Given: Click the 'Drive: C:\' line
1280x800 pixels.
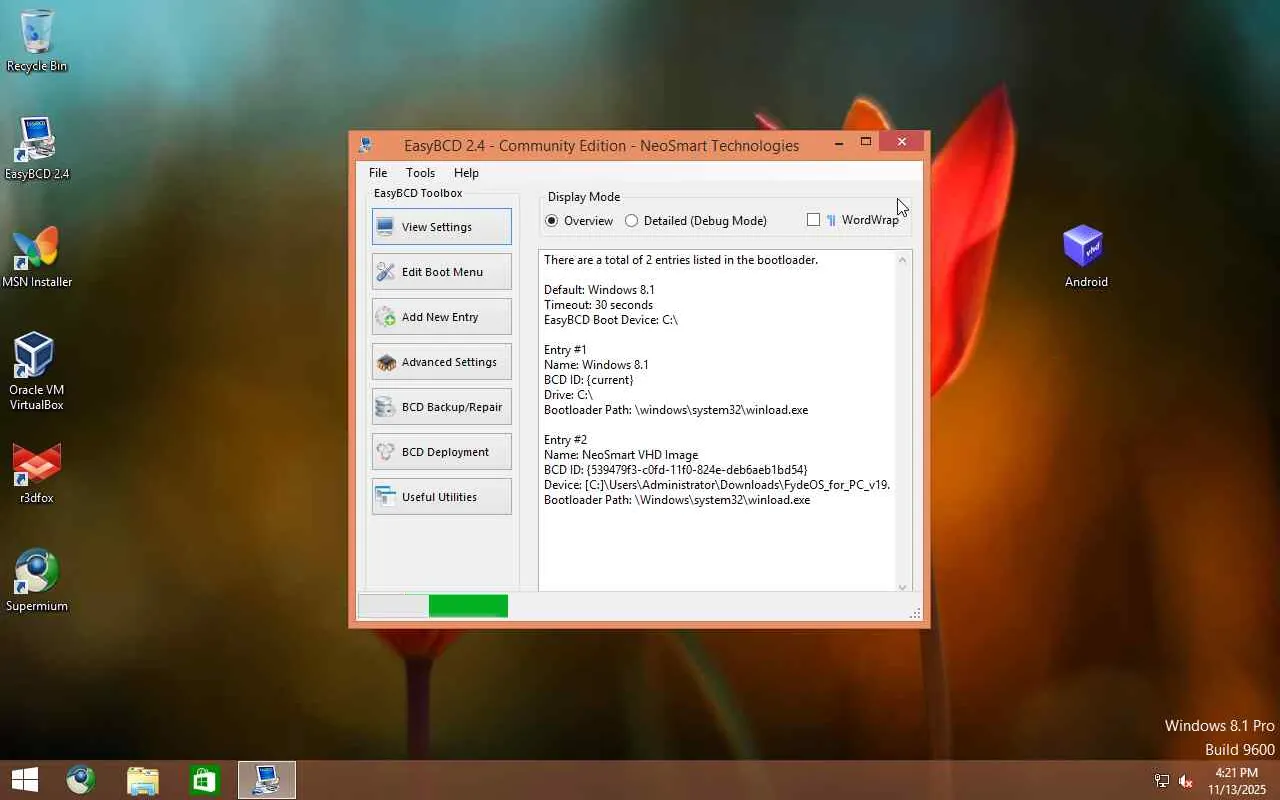Looking at the screenshot, I should coord(568,395).
